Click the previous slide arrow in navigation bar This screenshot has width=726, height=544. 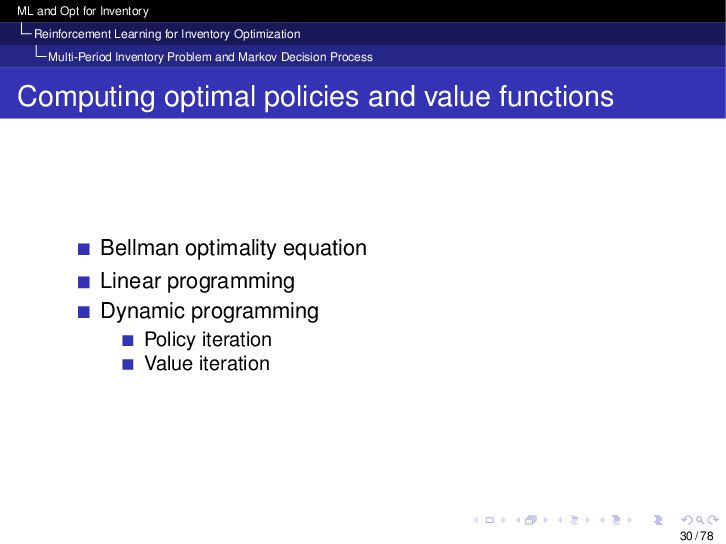click(476, 520)
